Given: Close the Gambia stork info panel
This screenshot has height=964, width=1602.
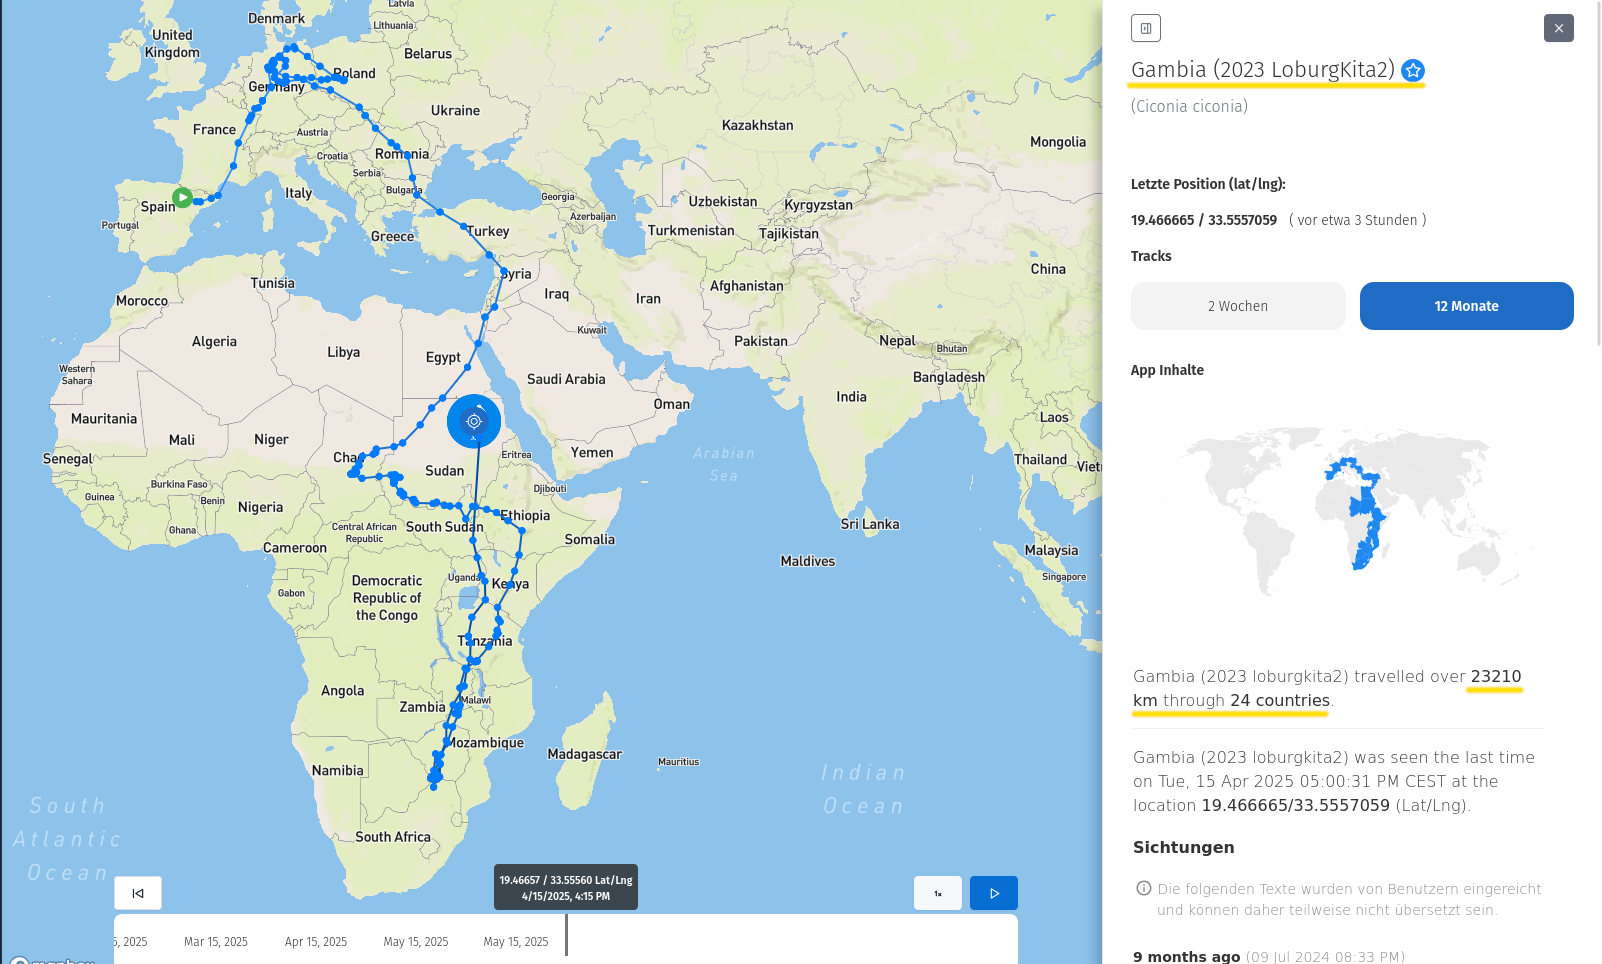Looking at the screenshot, I should click(x=1558, y=28).
